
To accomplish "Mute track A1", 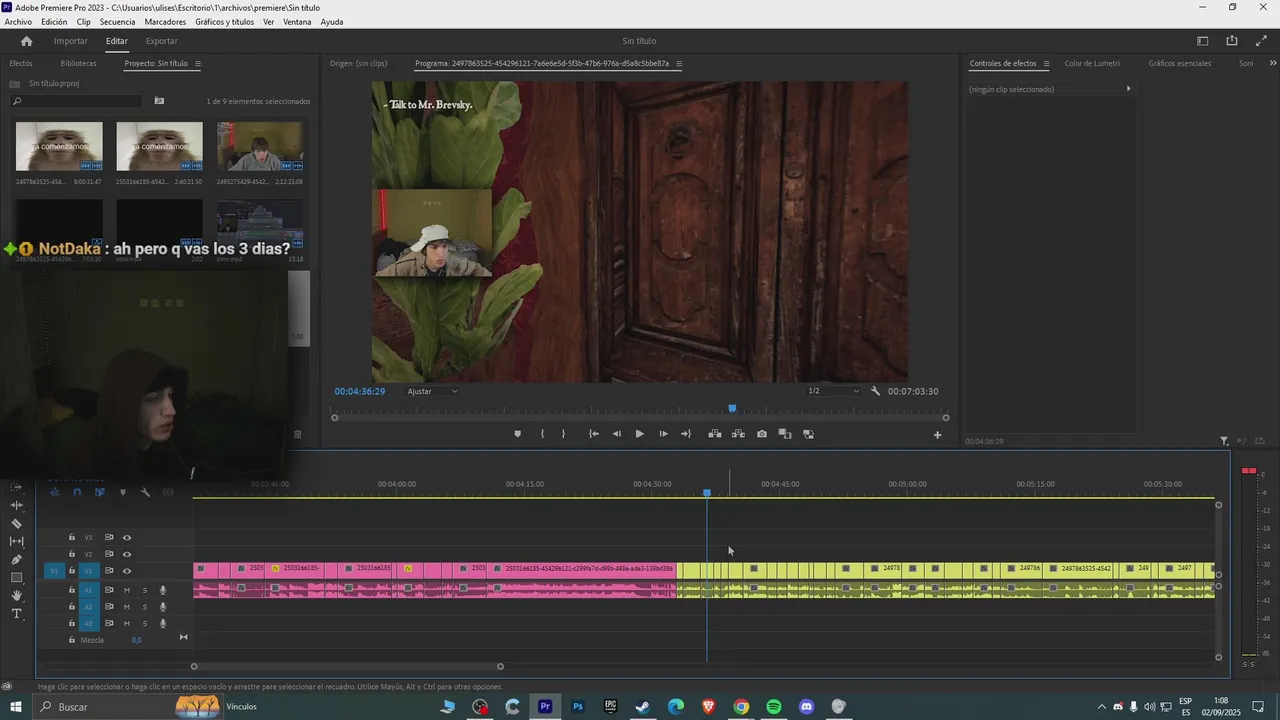I will [x=127, y=590].
